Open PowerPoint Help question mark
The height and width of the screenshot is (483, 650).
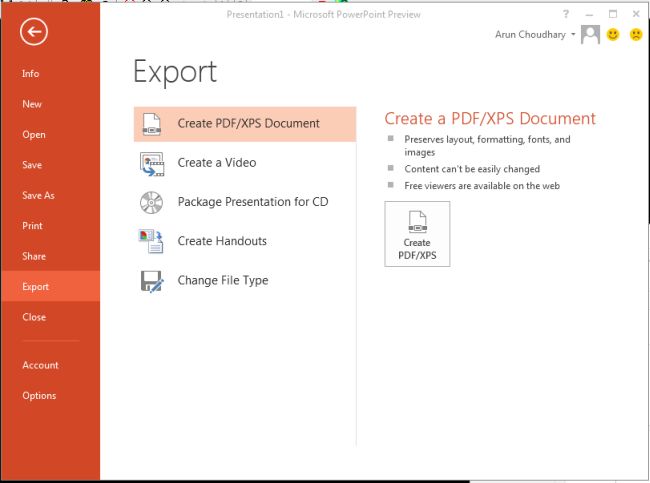pos(566,14)
